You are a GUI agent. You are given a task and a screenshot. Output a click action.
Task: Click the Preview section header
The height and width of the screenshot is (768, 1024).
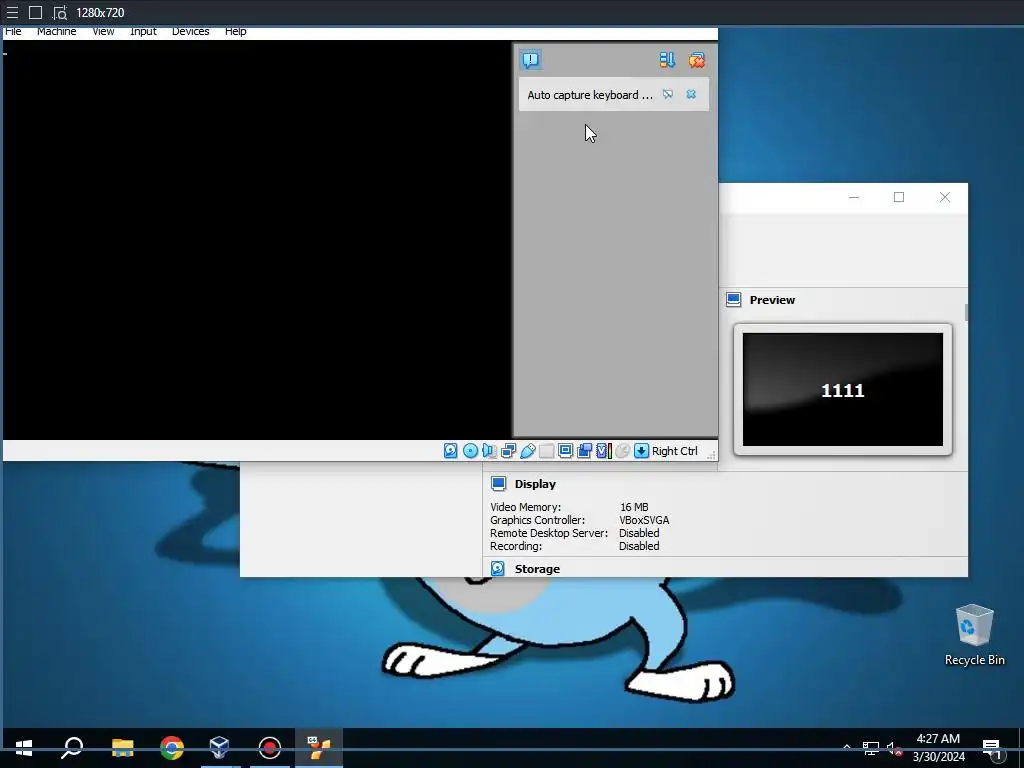(x=772, y=300)
